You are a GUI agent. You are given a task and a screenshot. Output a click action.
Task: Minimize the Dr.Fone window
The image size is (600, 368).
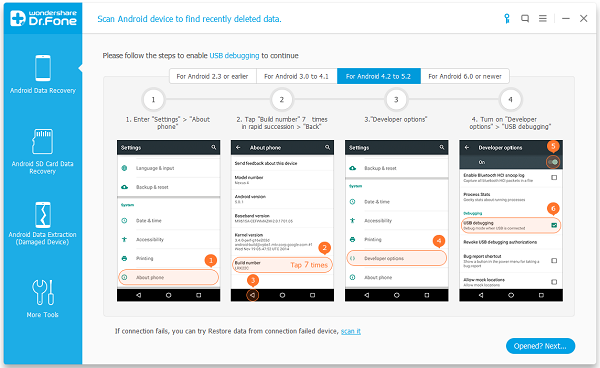566,18
